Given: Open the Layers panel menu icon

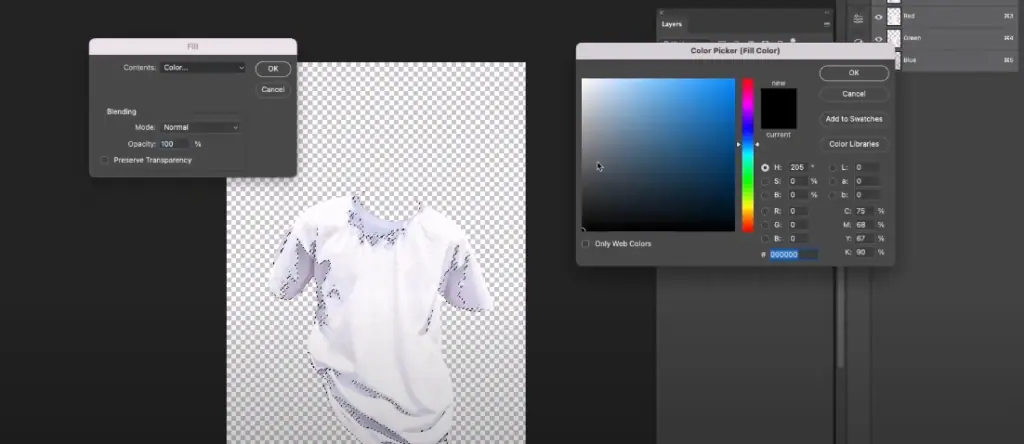Looking at the screenshot, I should click(x=825, y=23).
